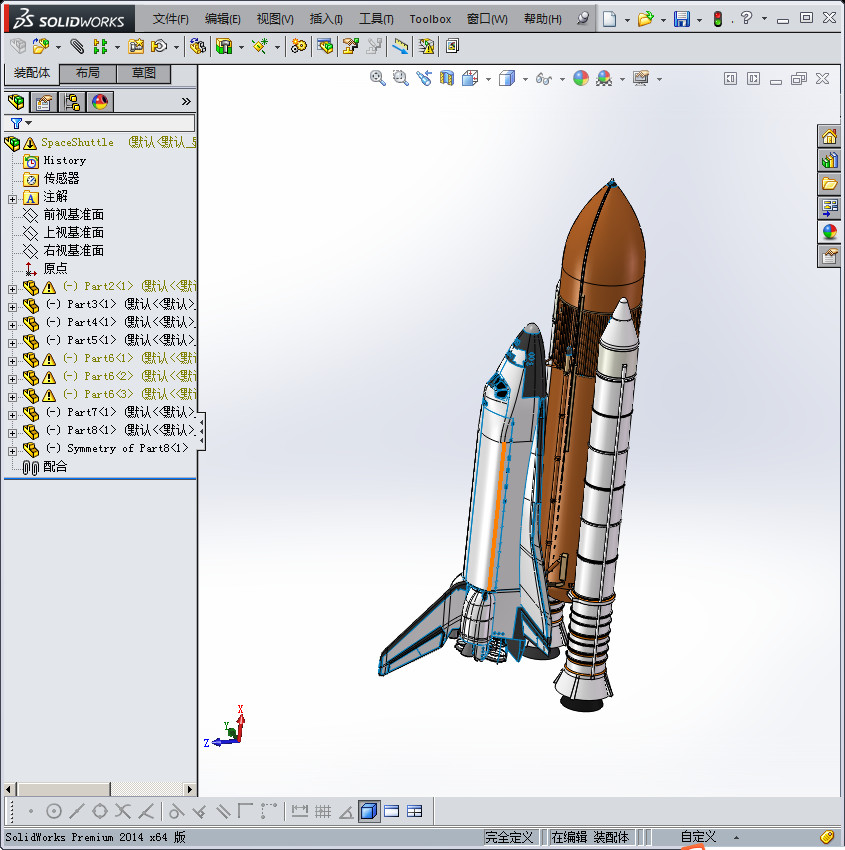Click the Interference Detection ruler icon
Viewport: 845px width, 850px height.
(x=400, y=47)
